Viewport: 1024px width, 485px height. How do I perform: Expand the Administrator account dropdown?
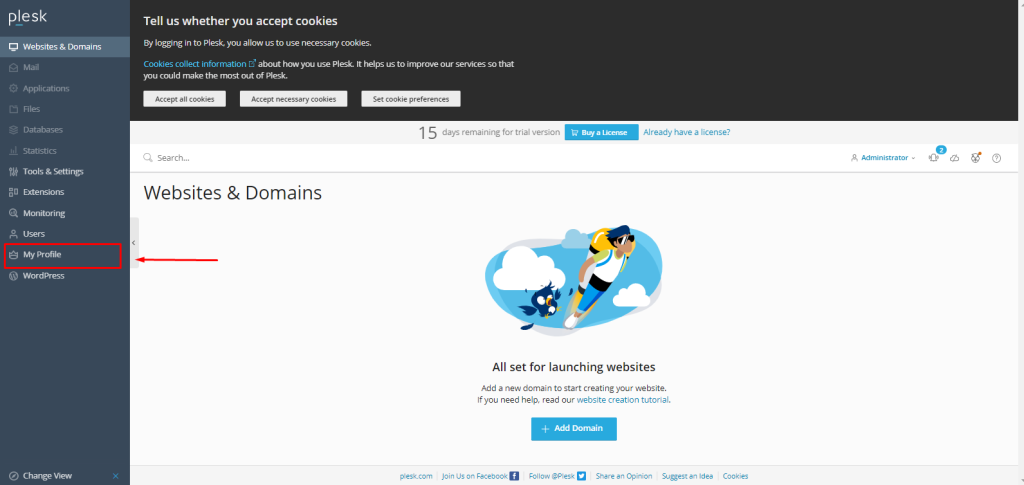pos(883,158)
